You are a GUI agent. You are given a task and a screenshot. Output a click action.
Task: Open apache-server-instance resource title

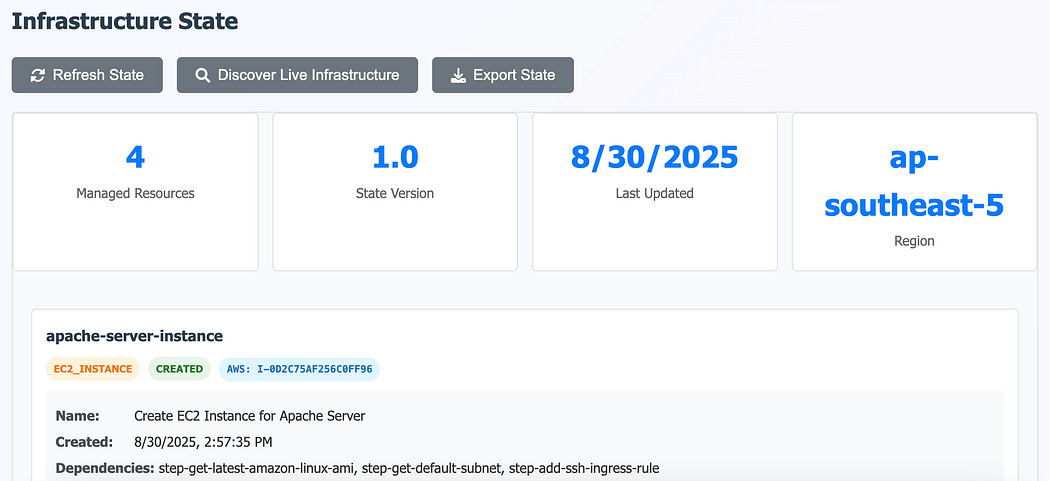coord(135,336)
